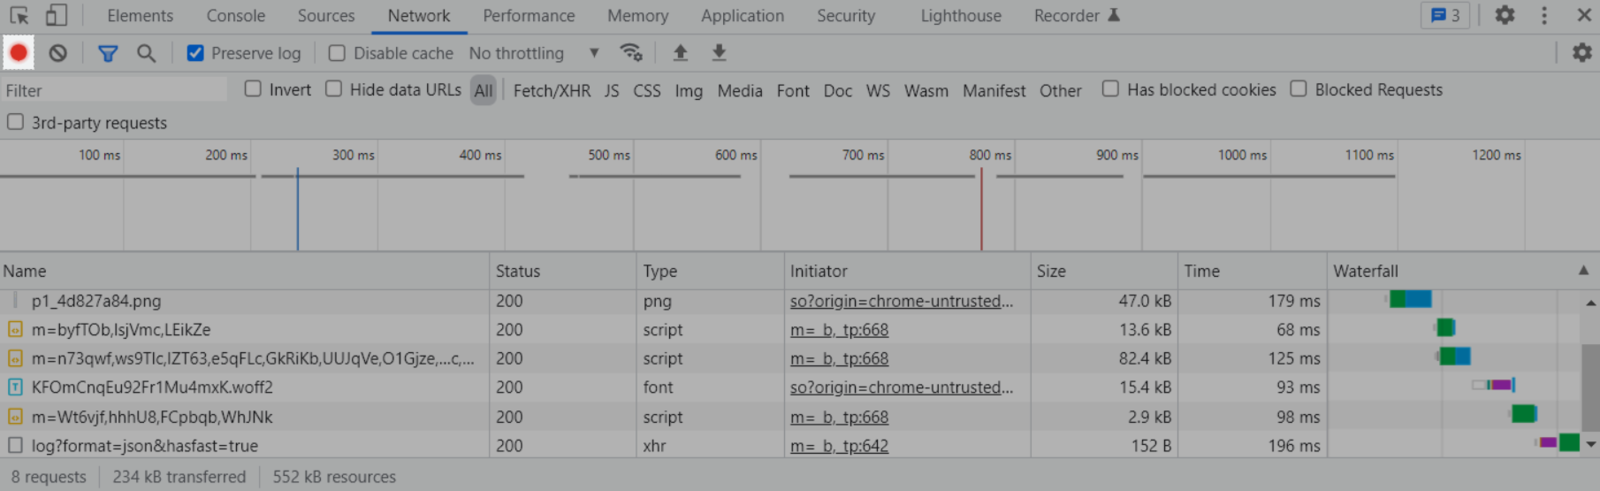Check the 3rd-party requests box
This screenshot has width=1600, height=491.
coord(15,122)
